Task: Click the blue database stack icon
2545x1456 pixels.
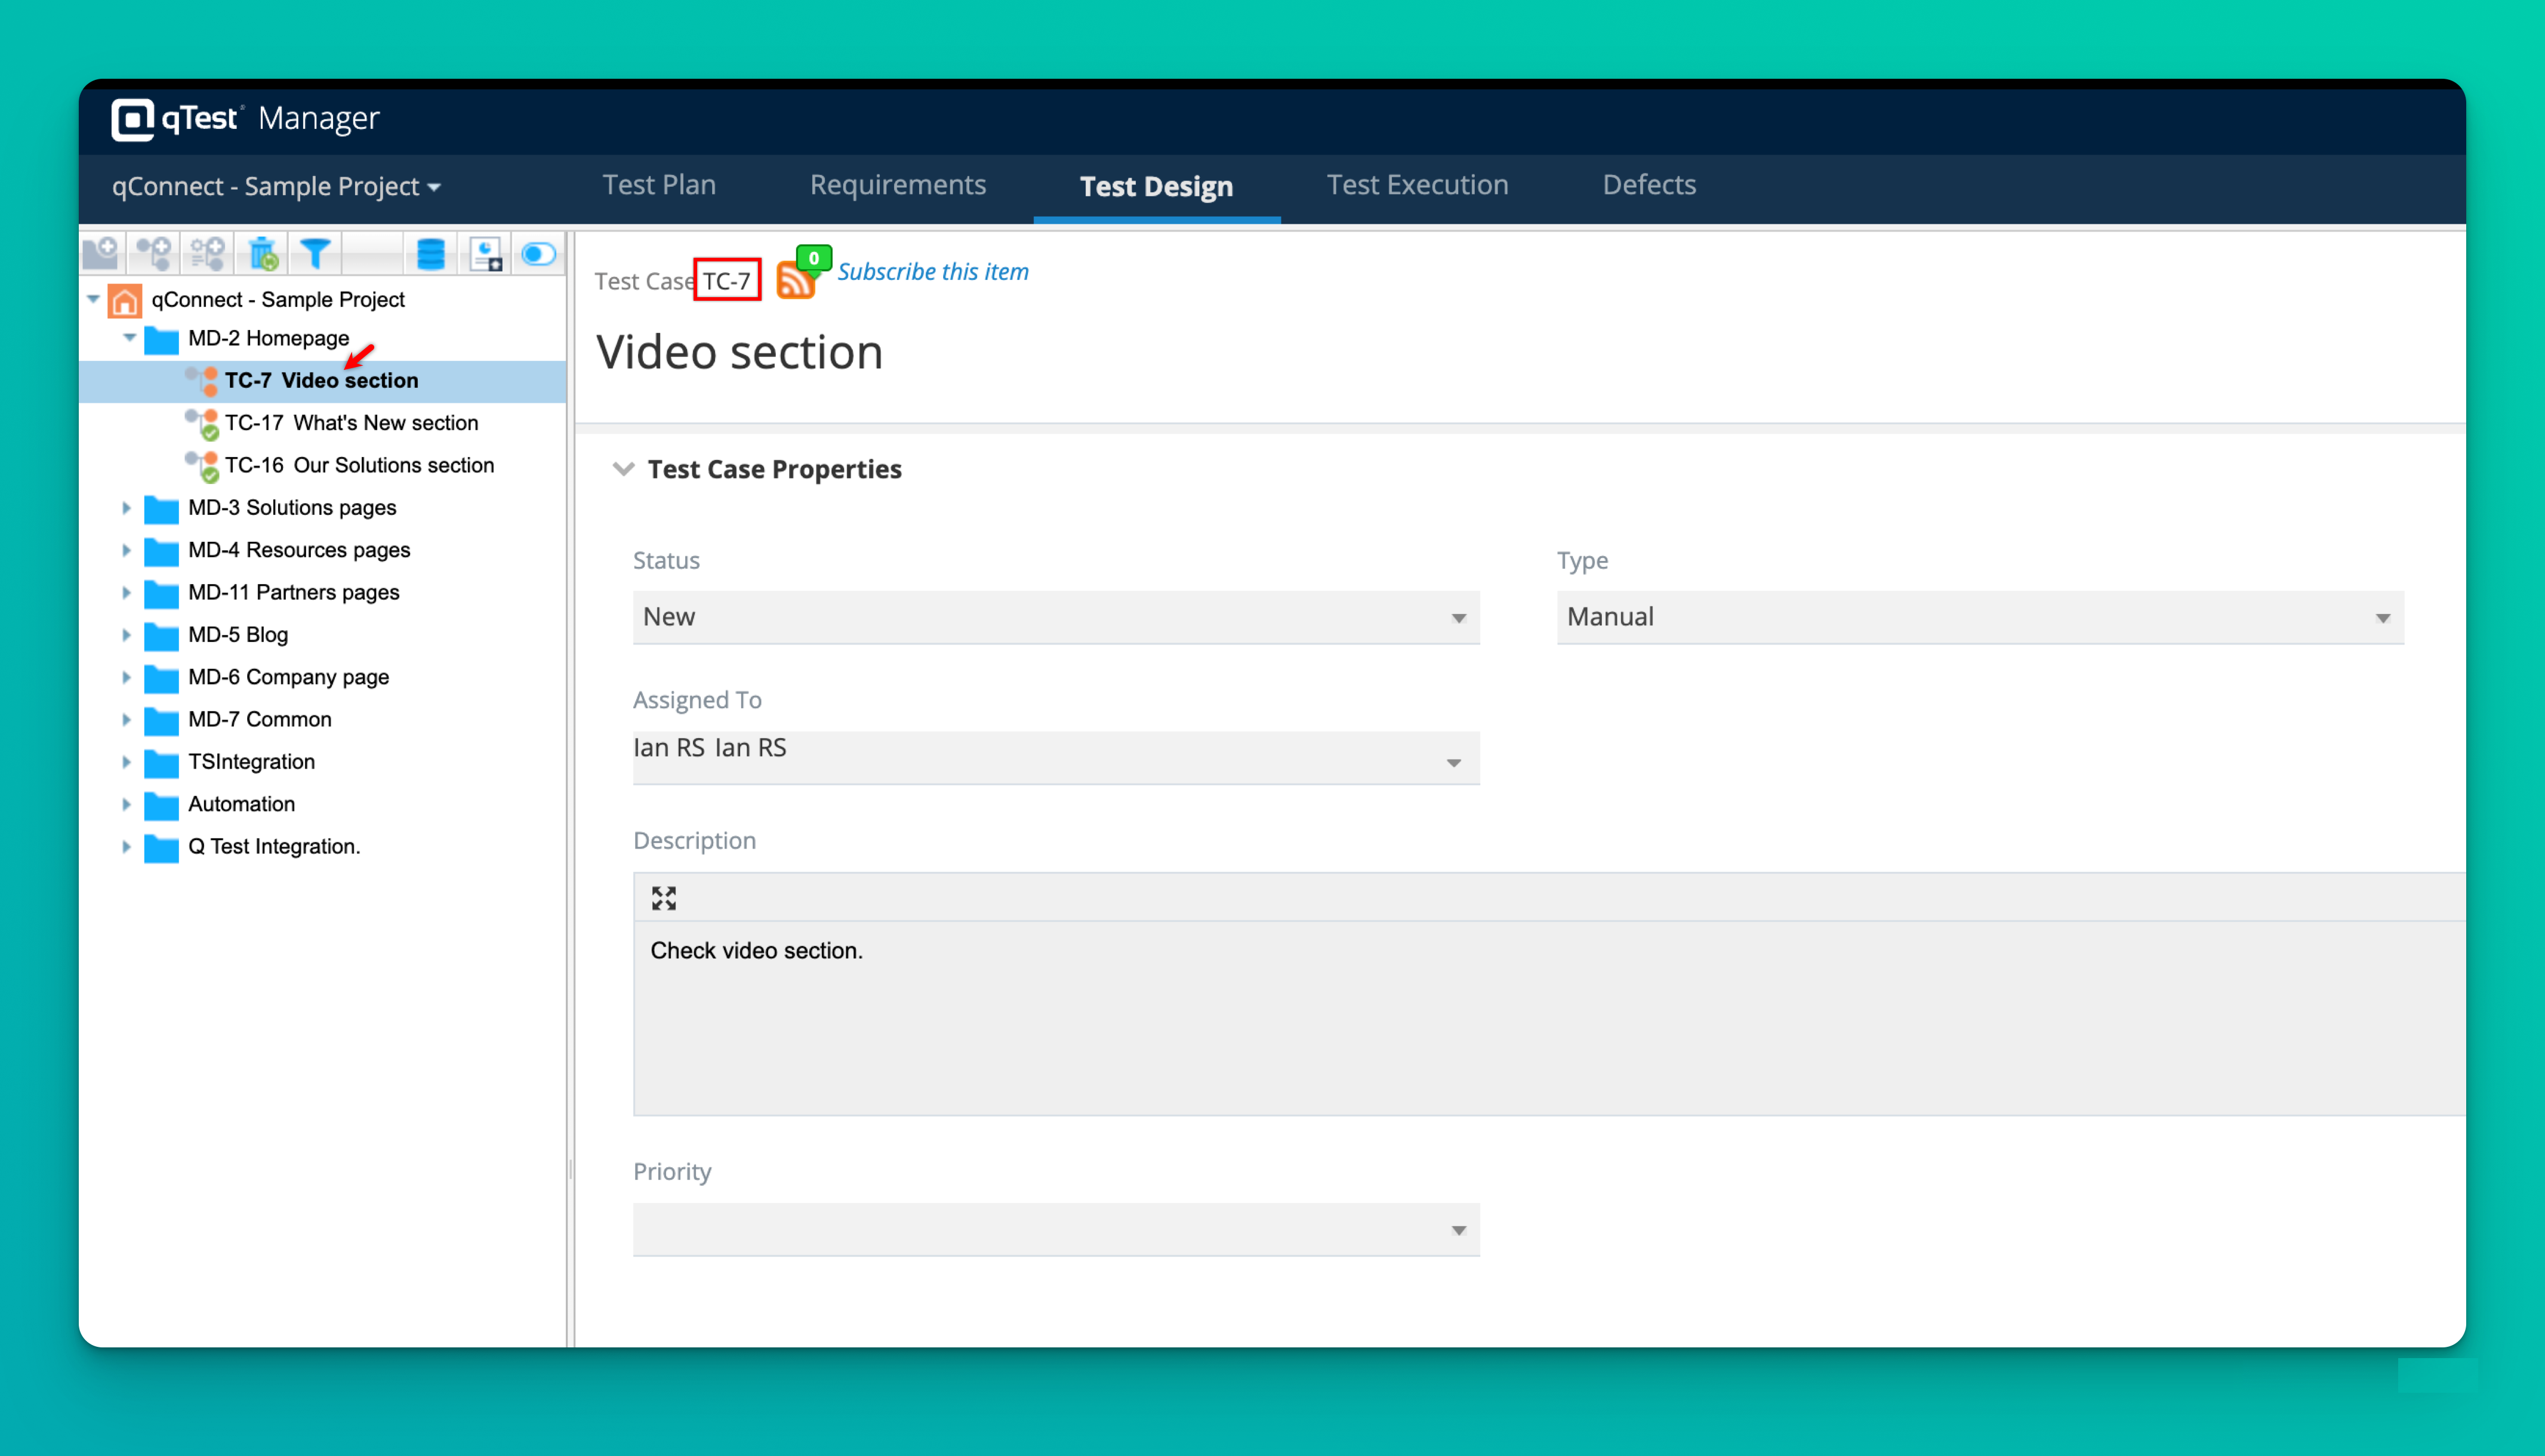Action: [430, 253]
